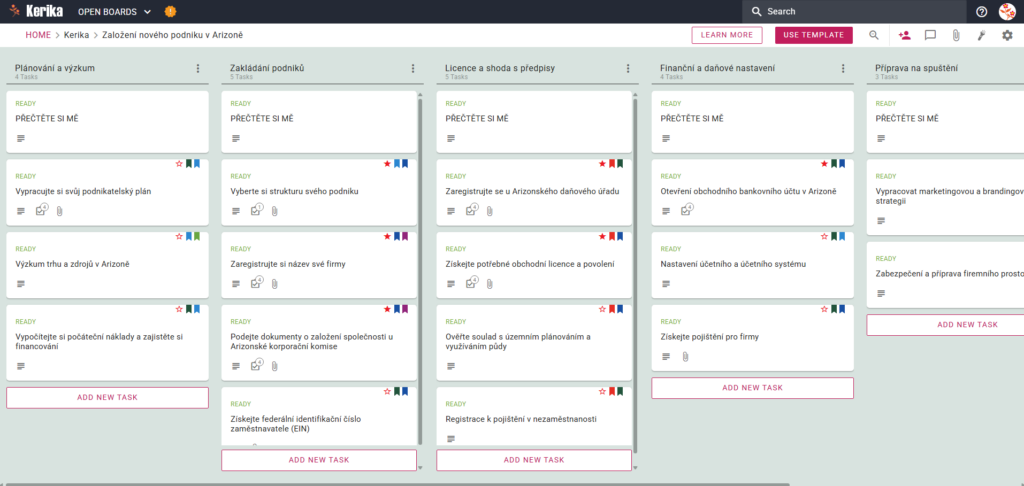Click the orange notification badge icon
The width and height of the screenshot is (1024, 486).
[x=170, y=12]
